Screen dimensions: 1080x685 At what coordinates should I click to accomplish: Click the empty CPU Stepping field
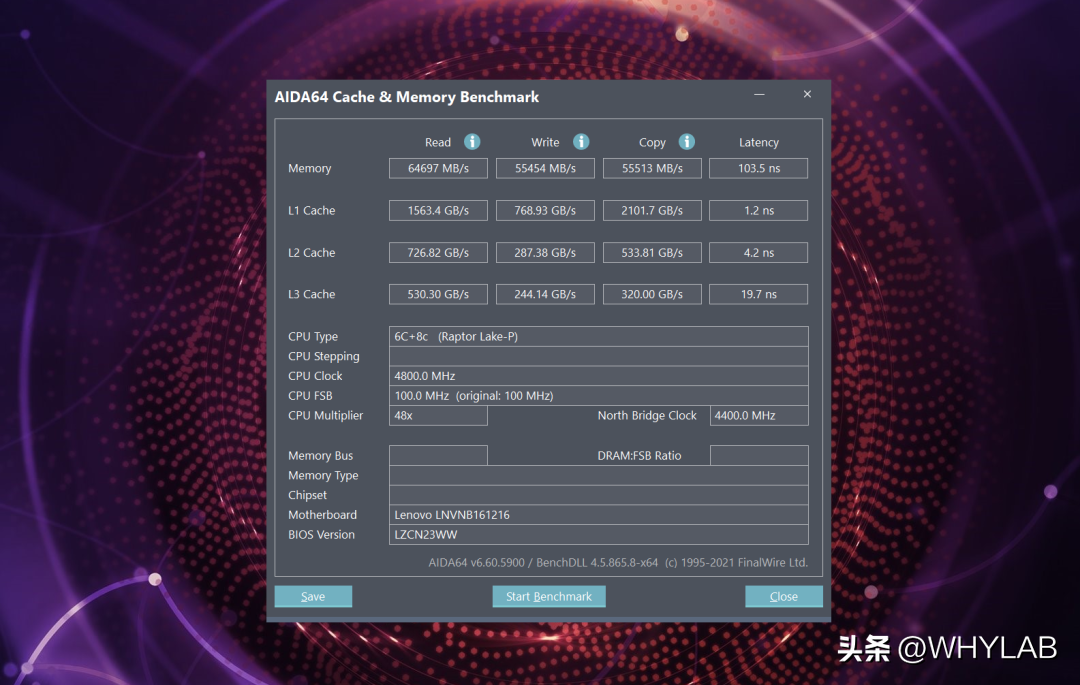[x=599, y=356]
